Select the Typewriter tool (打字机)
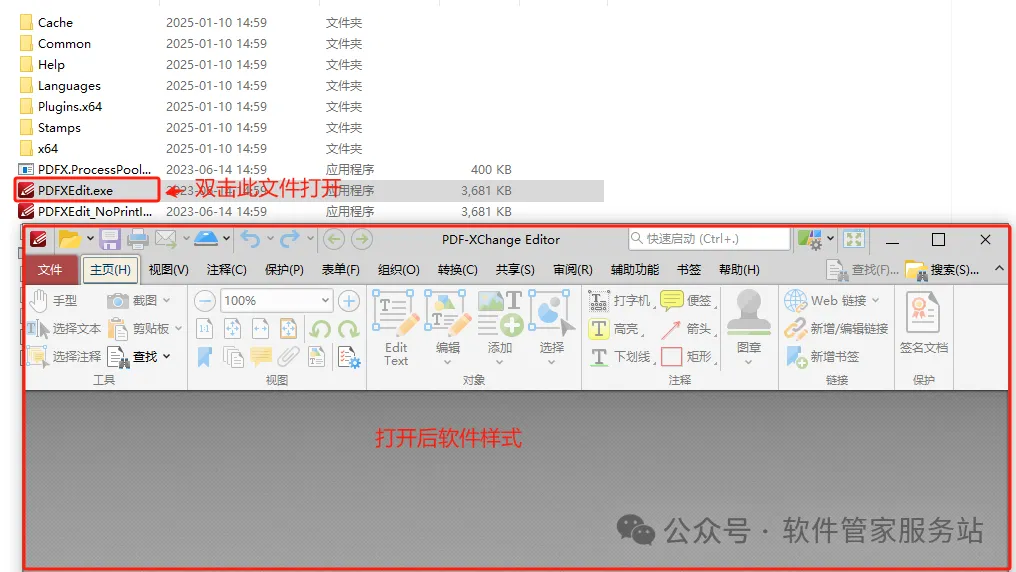The image size is (1016, 572). (x=619, y=301)
